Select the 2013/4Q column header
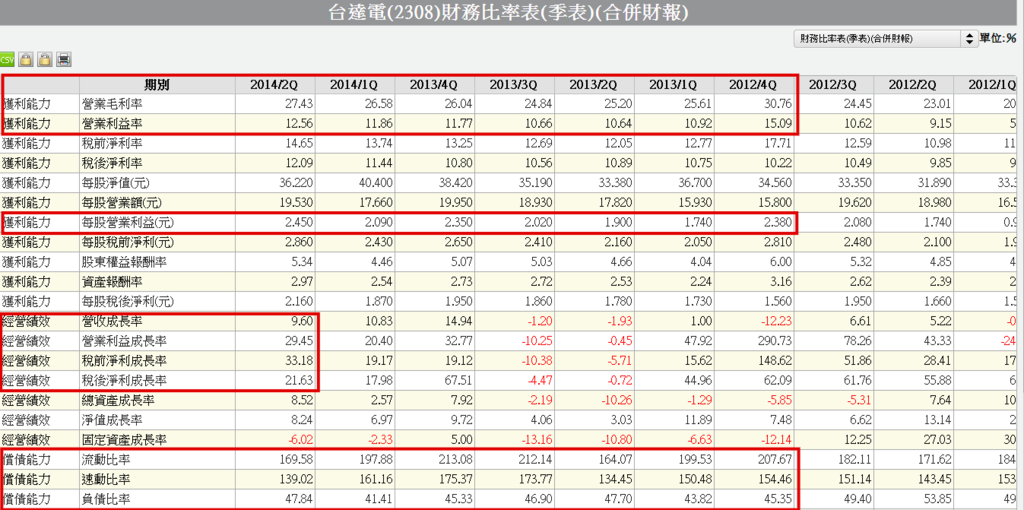The width and height of the screenshot is (1024, 510). pos(434,85)
